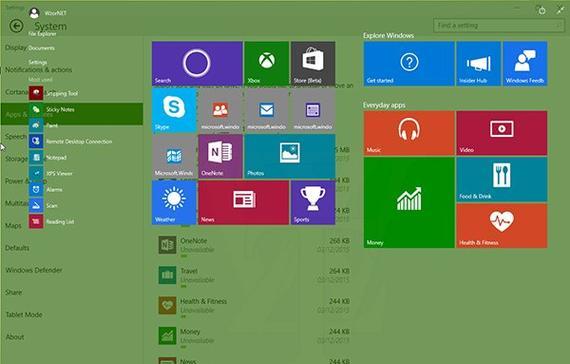570x364 pixels.
Task: Launch the Store (Beta) tile
Action: pyautogui.click(x=313, y=63)
